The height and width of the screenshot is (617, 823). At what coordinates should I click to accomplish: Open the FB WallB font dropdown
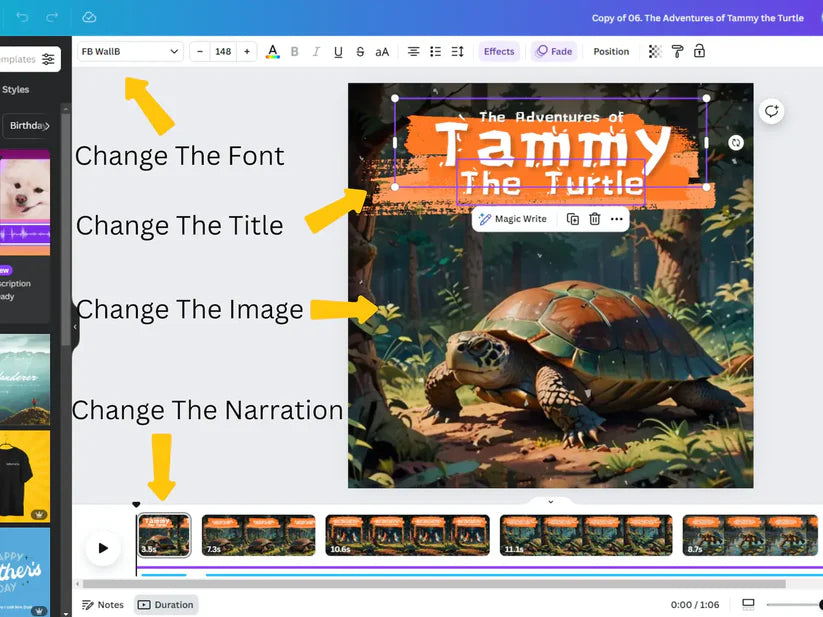[130, 51]
